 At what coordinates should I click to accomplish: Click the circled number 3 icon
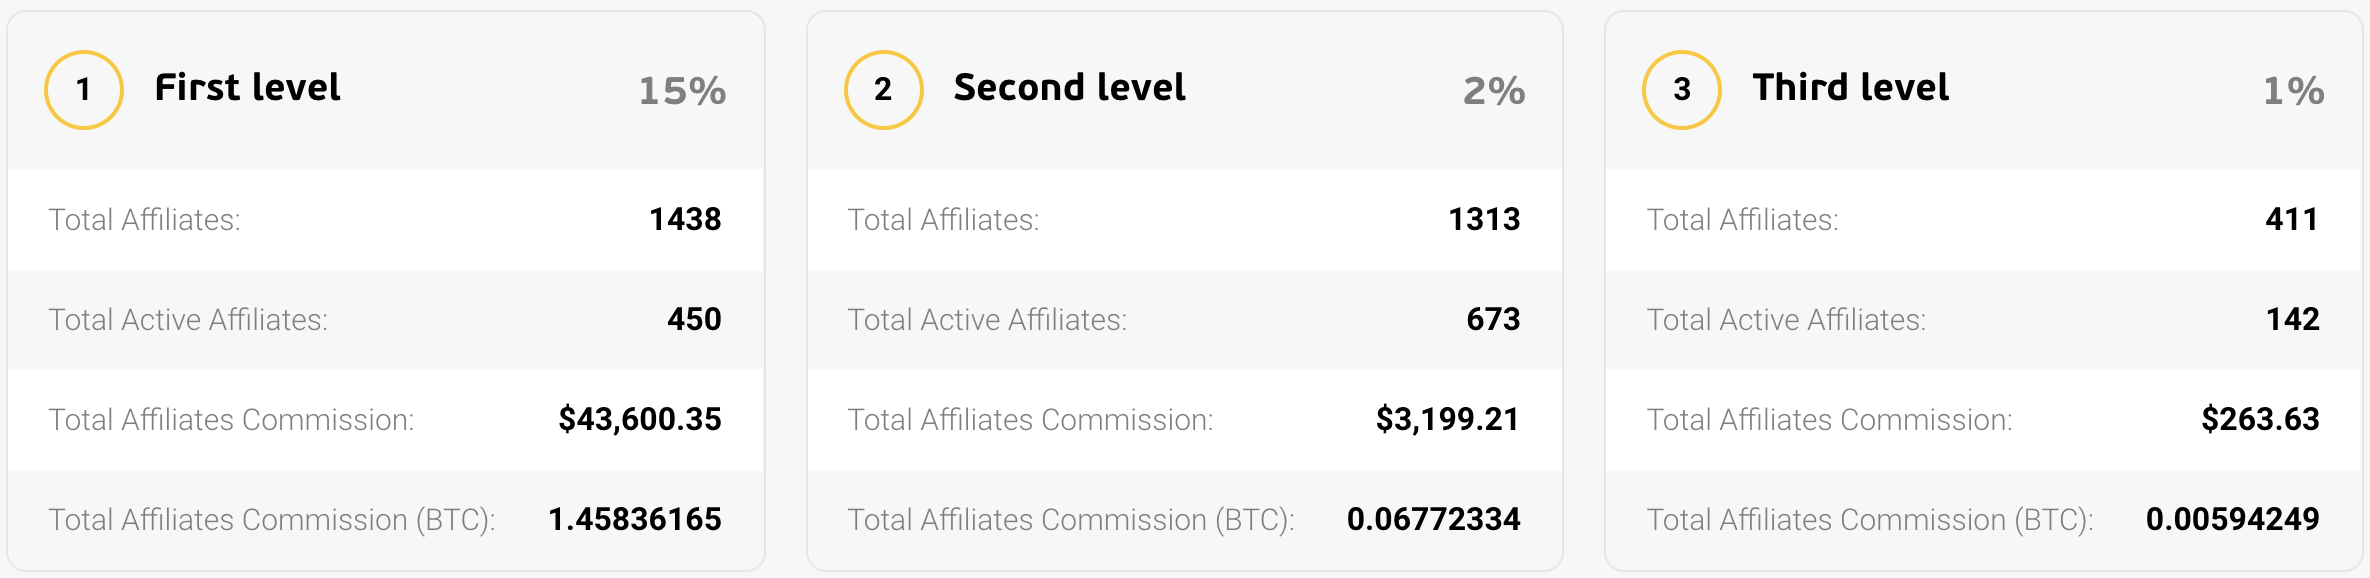[1682, 90]
